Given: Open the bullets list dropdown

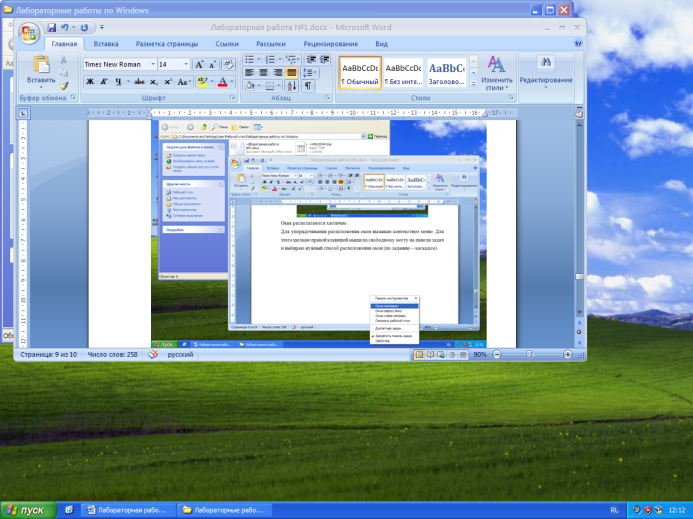Looking at the screenshot, I should [259, 59].
